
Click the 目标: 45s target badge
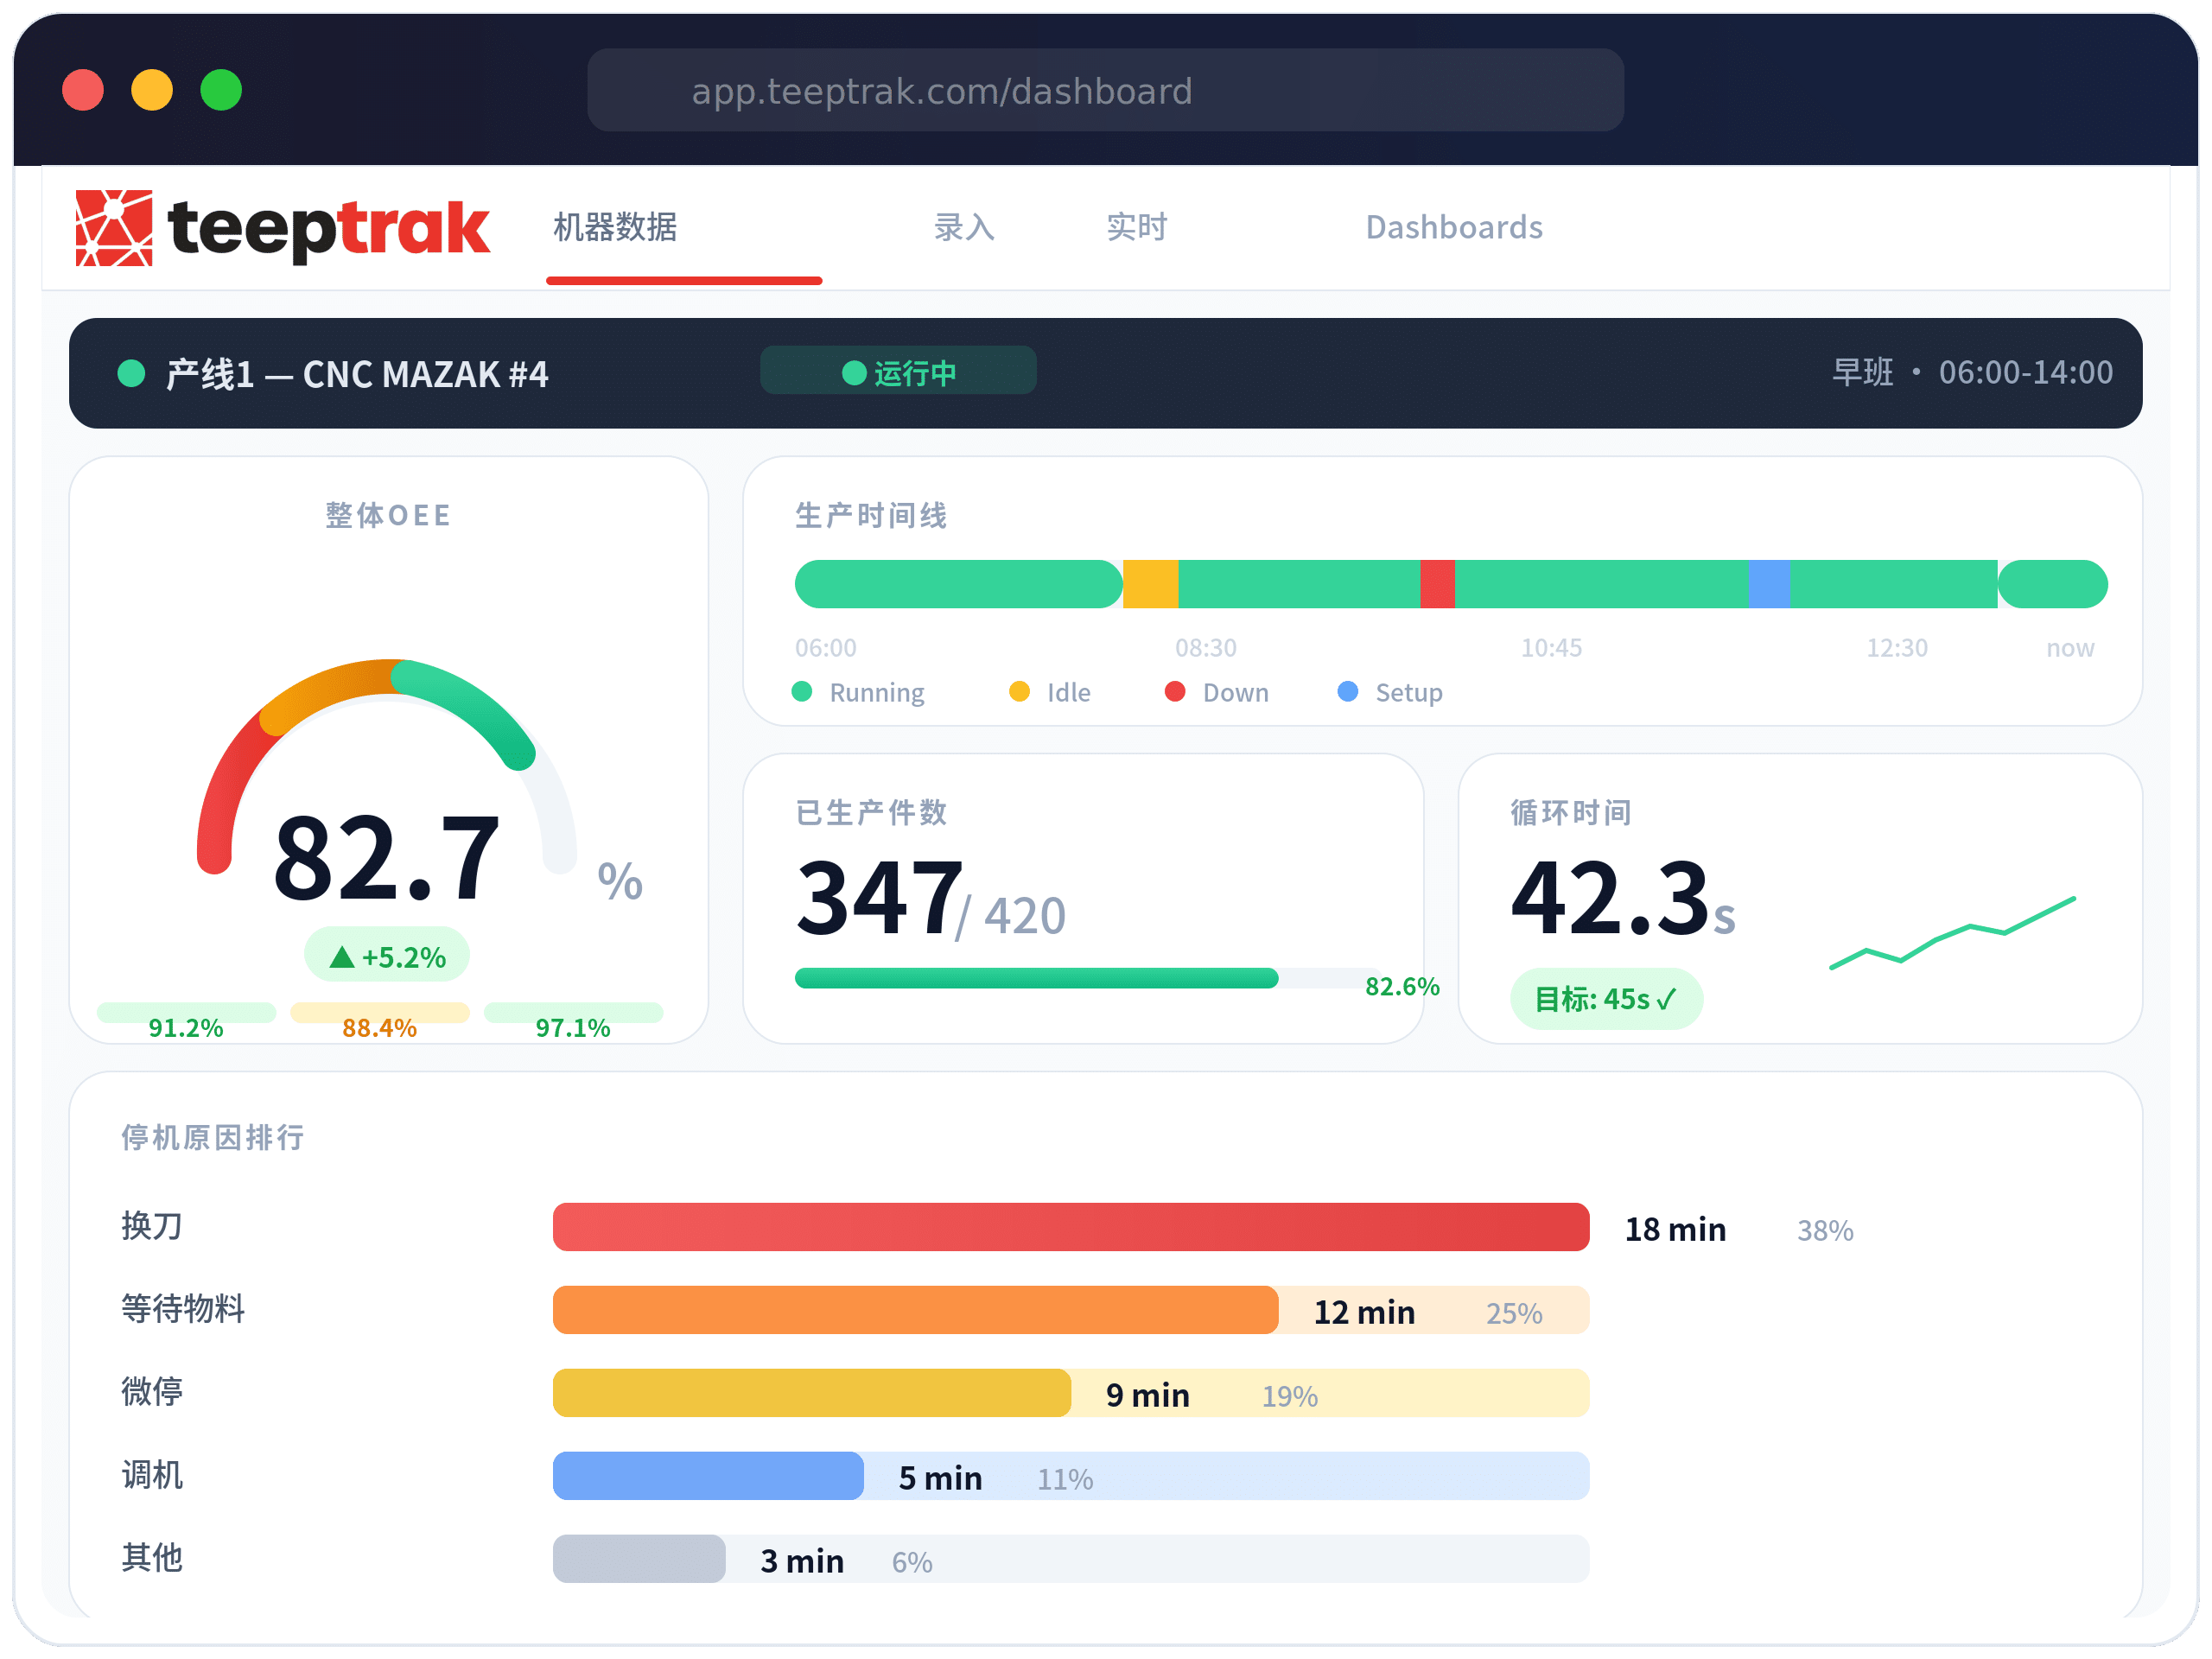coord(1605,998)
